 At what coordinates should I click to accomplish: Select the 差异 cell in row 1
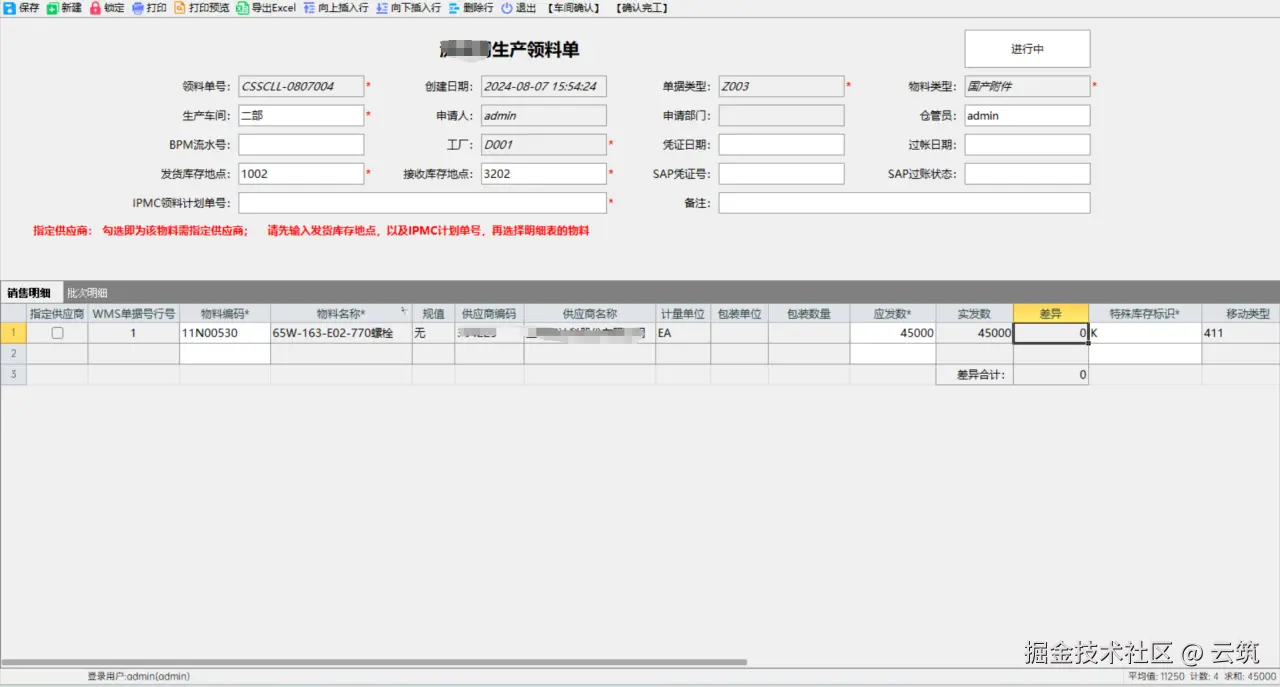click(x=1050, y=333)
